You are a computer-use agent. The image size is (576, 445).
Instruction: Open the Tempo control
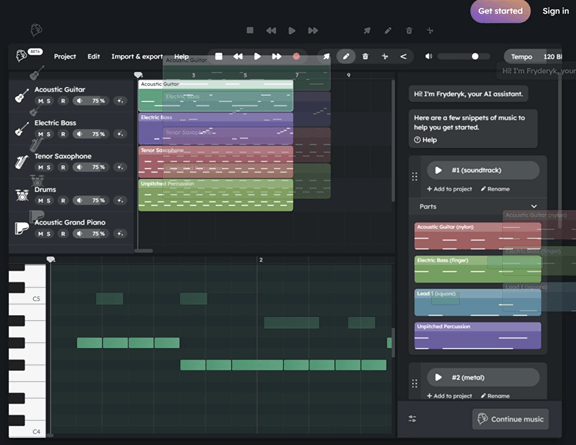521,57
